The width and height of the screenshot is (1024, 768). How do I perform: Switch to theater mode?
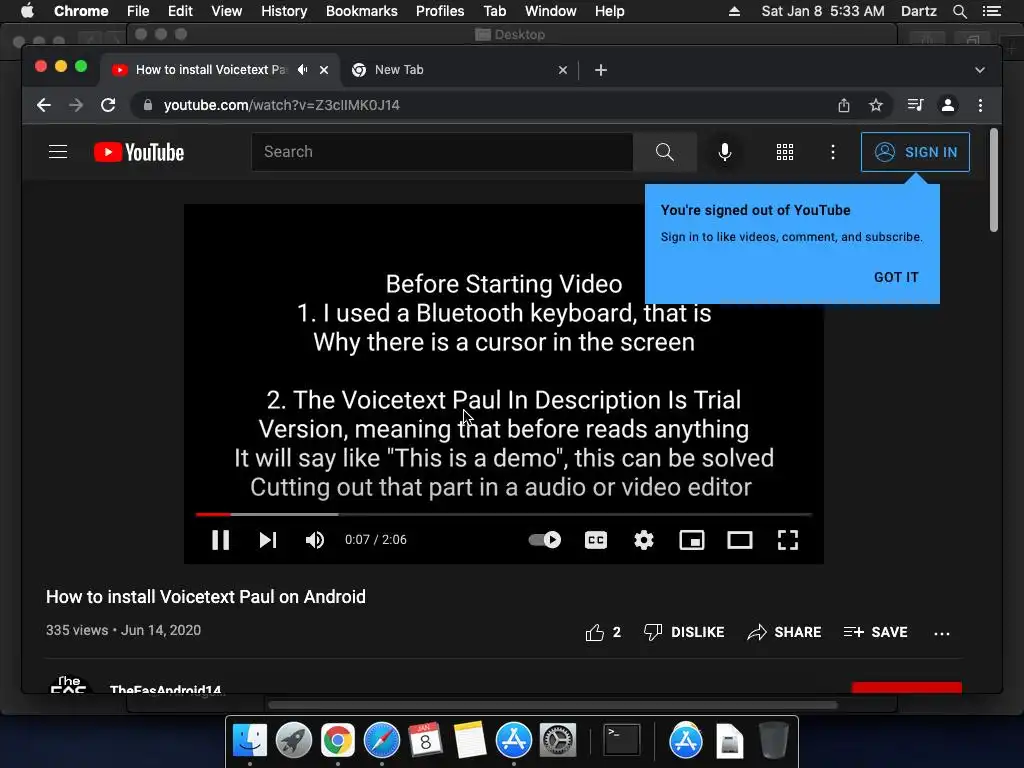click(x=740, y=540)
